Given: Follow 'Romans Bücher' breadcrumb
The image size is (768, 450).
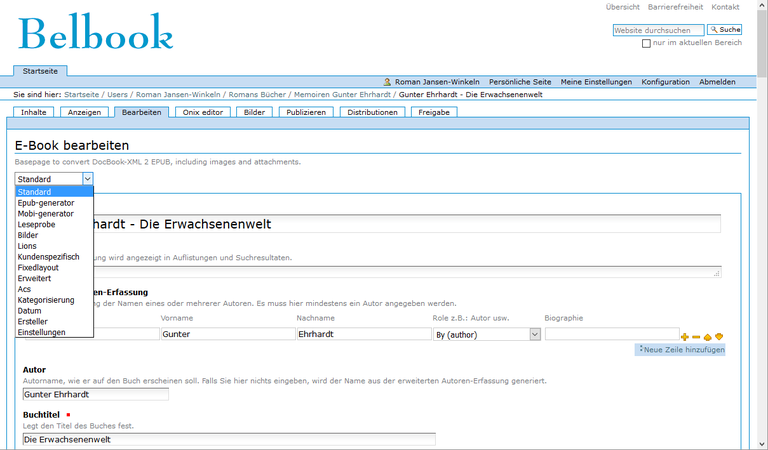Looking at the screenshot, I should (257, 95).
